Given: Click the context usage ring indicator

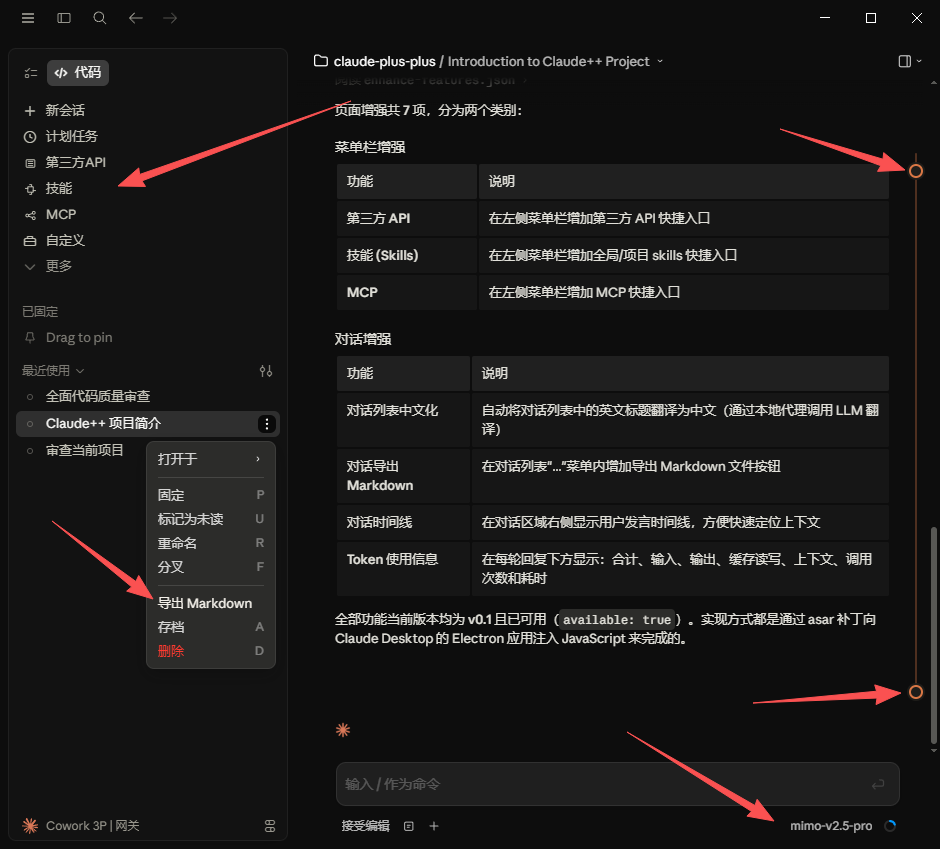Looking at the screenshot, I should click(x=890, y=826).
